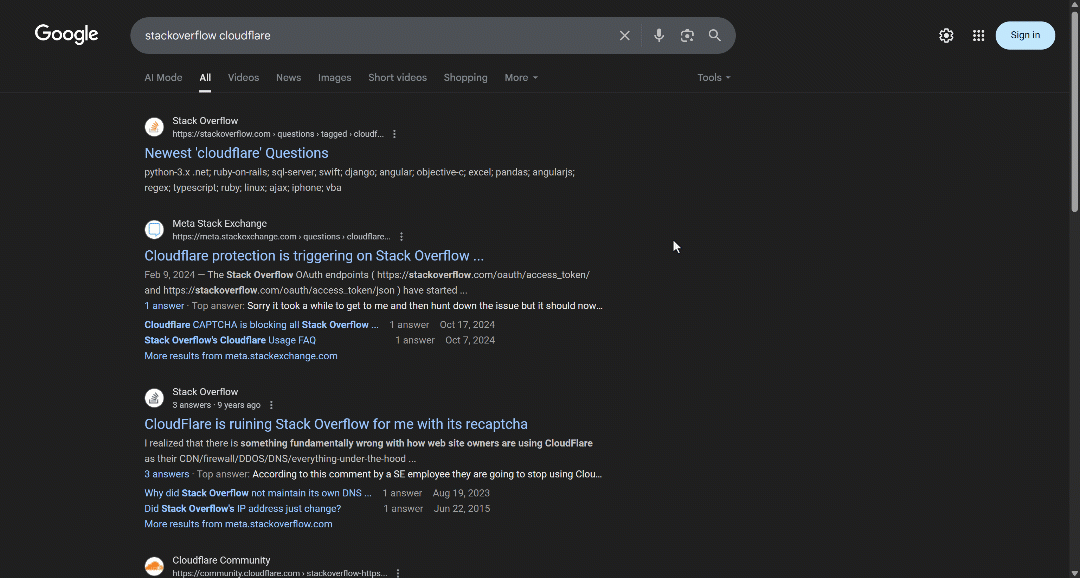
Task: Expand the Tools dropdown
Action: 713,78
